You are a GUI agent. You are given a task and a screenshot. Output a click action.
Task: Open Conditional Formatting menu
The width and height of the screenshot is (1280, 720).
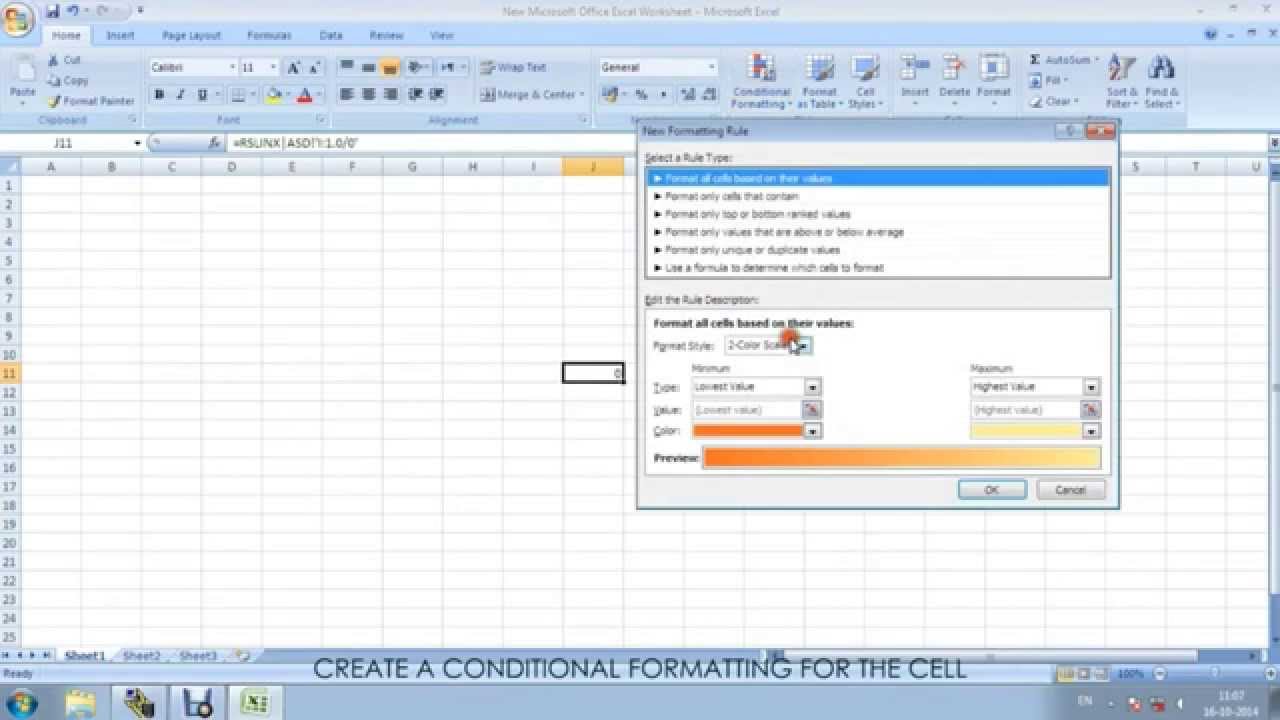[761, 82]
